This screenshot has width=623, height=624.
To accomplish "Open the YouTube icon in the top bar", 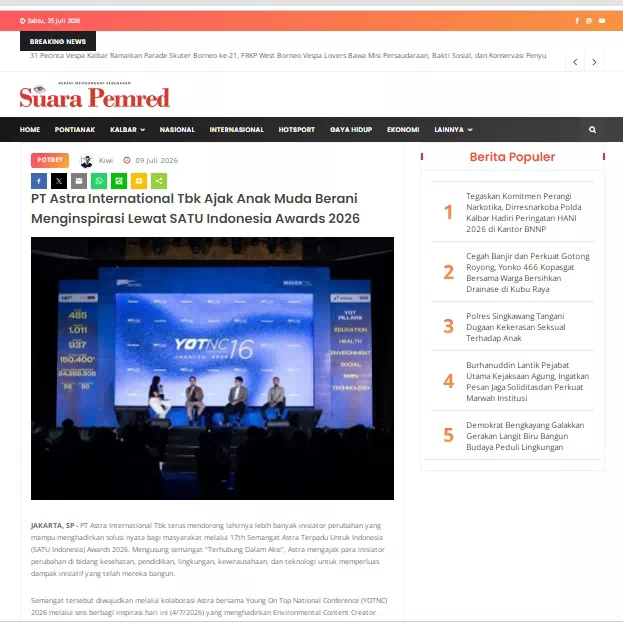I will click(x=602, y=21).
